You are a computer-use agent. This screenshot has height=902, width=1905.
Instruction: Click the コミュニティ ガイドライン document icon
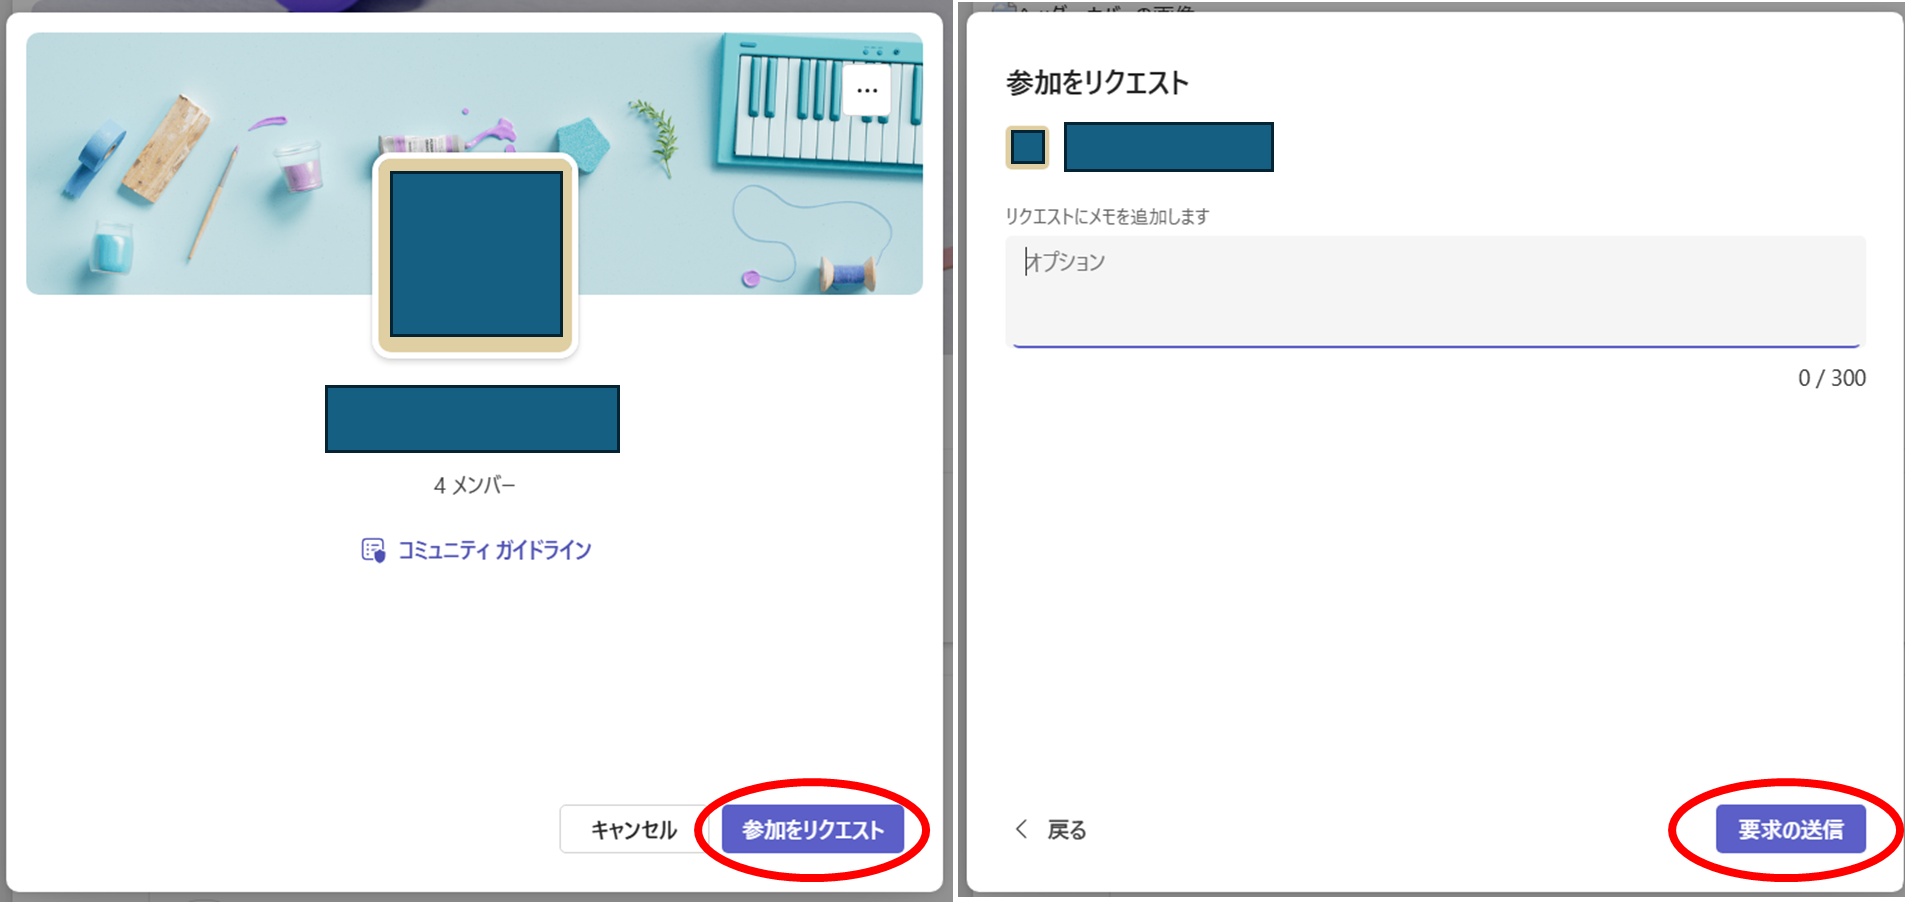tap(372, 549)
